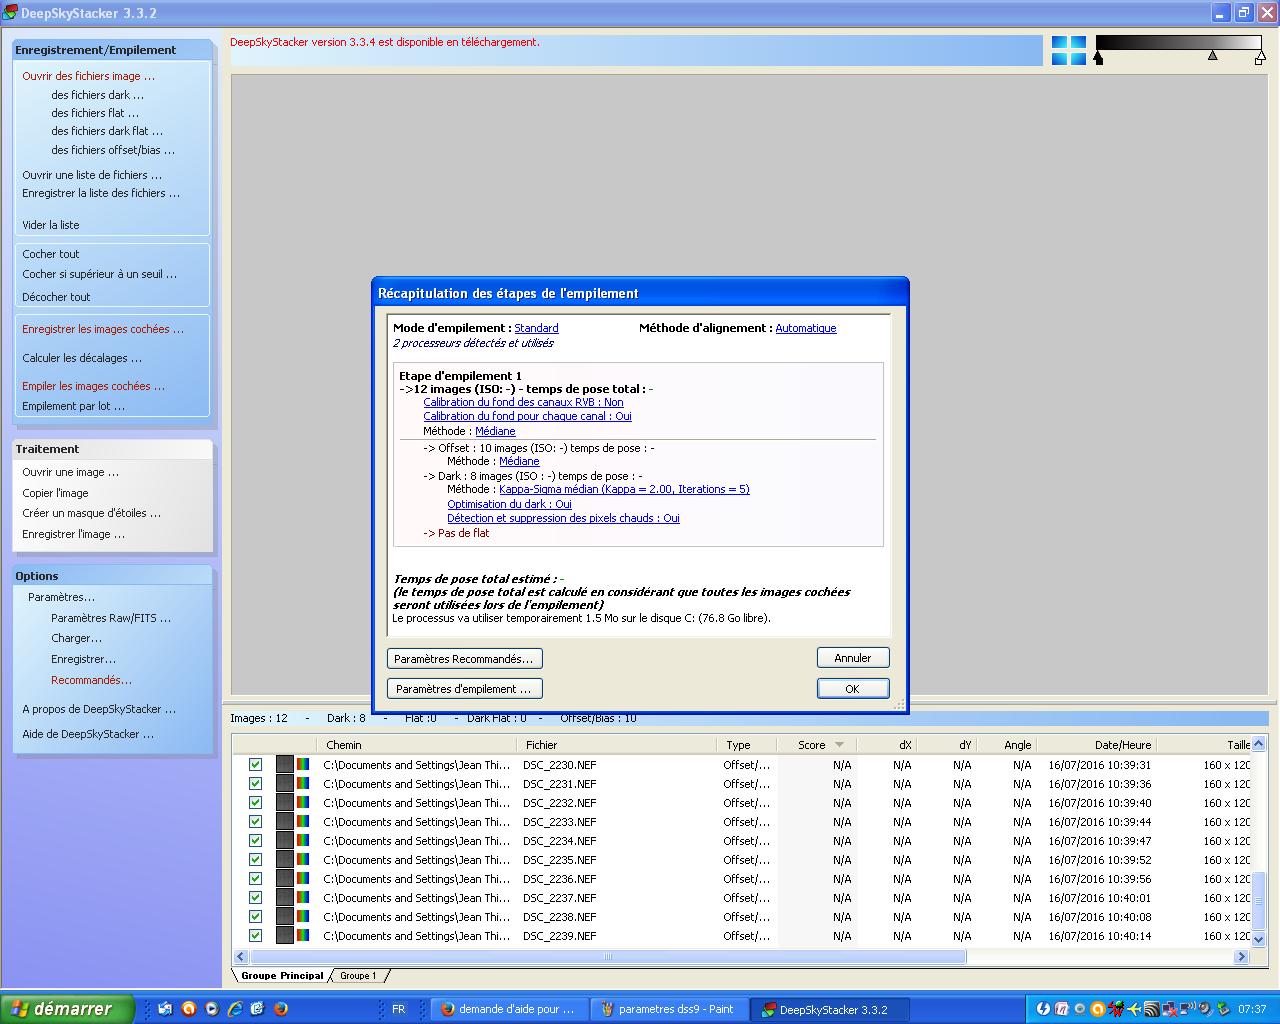
Task: Open the 'démarrer' Start menu
Action: 67,1009
